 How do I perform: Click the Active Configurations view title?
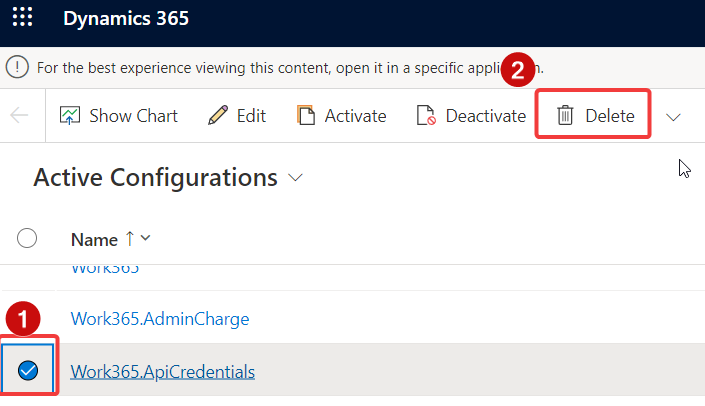coord(156,177)
